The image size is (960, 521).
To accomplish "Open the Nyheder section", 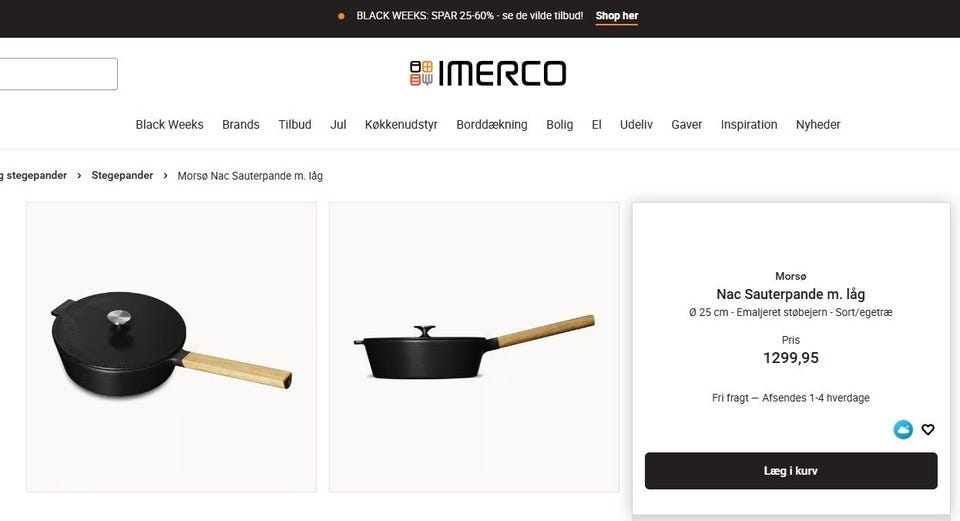I will (818, 124).
